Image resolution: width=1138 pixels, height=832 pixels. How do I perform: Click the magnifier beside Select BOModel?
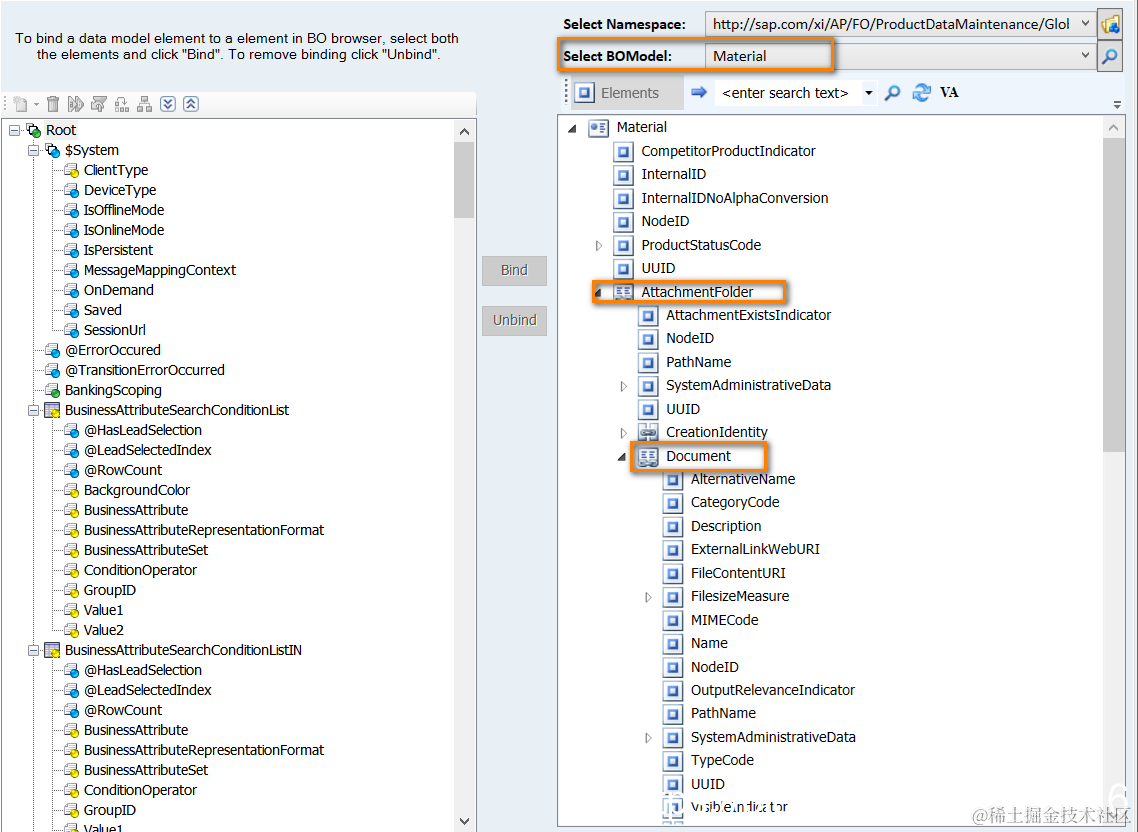pos(1110,56)
